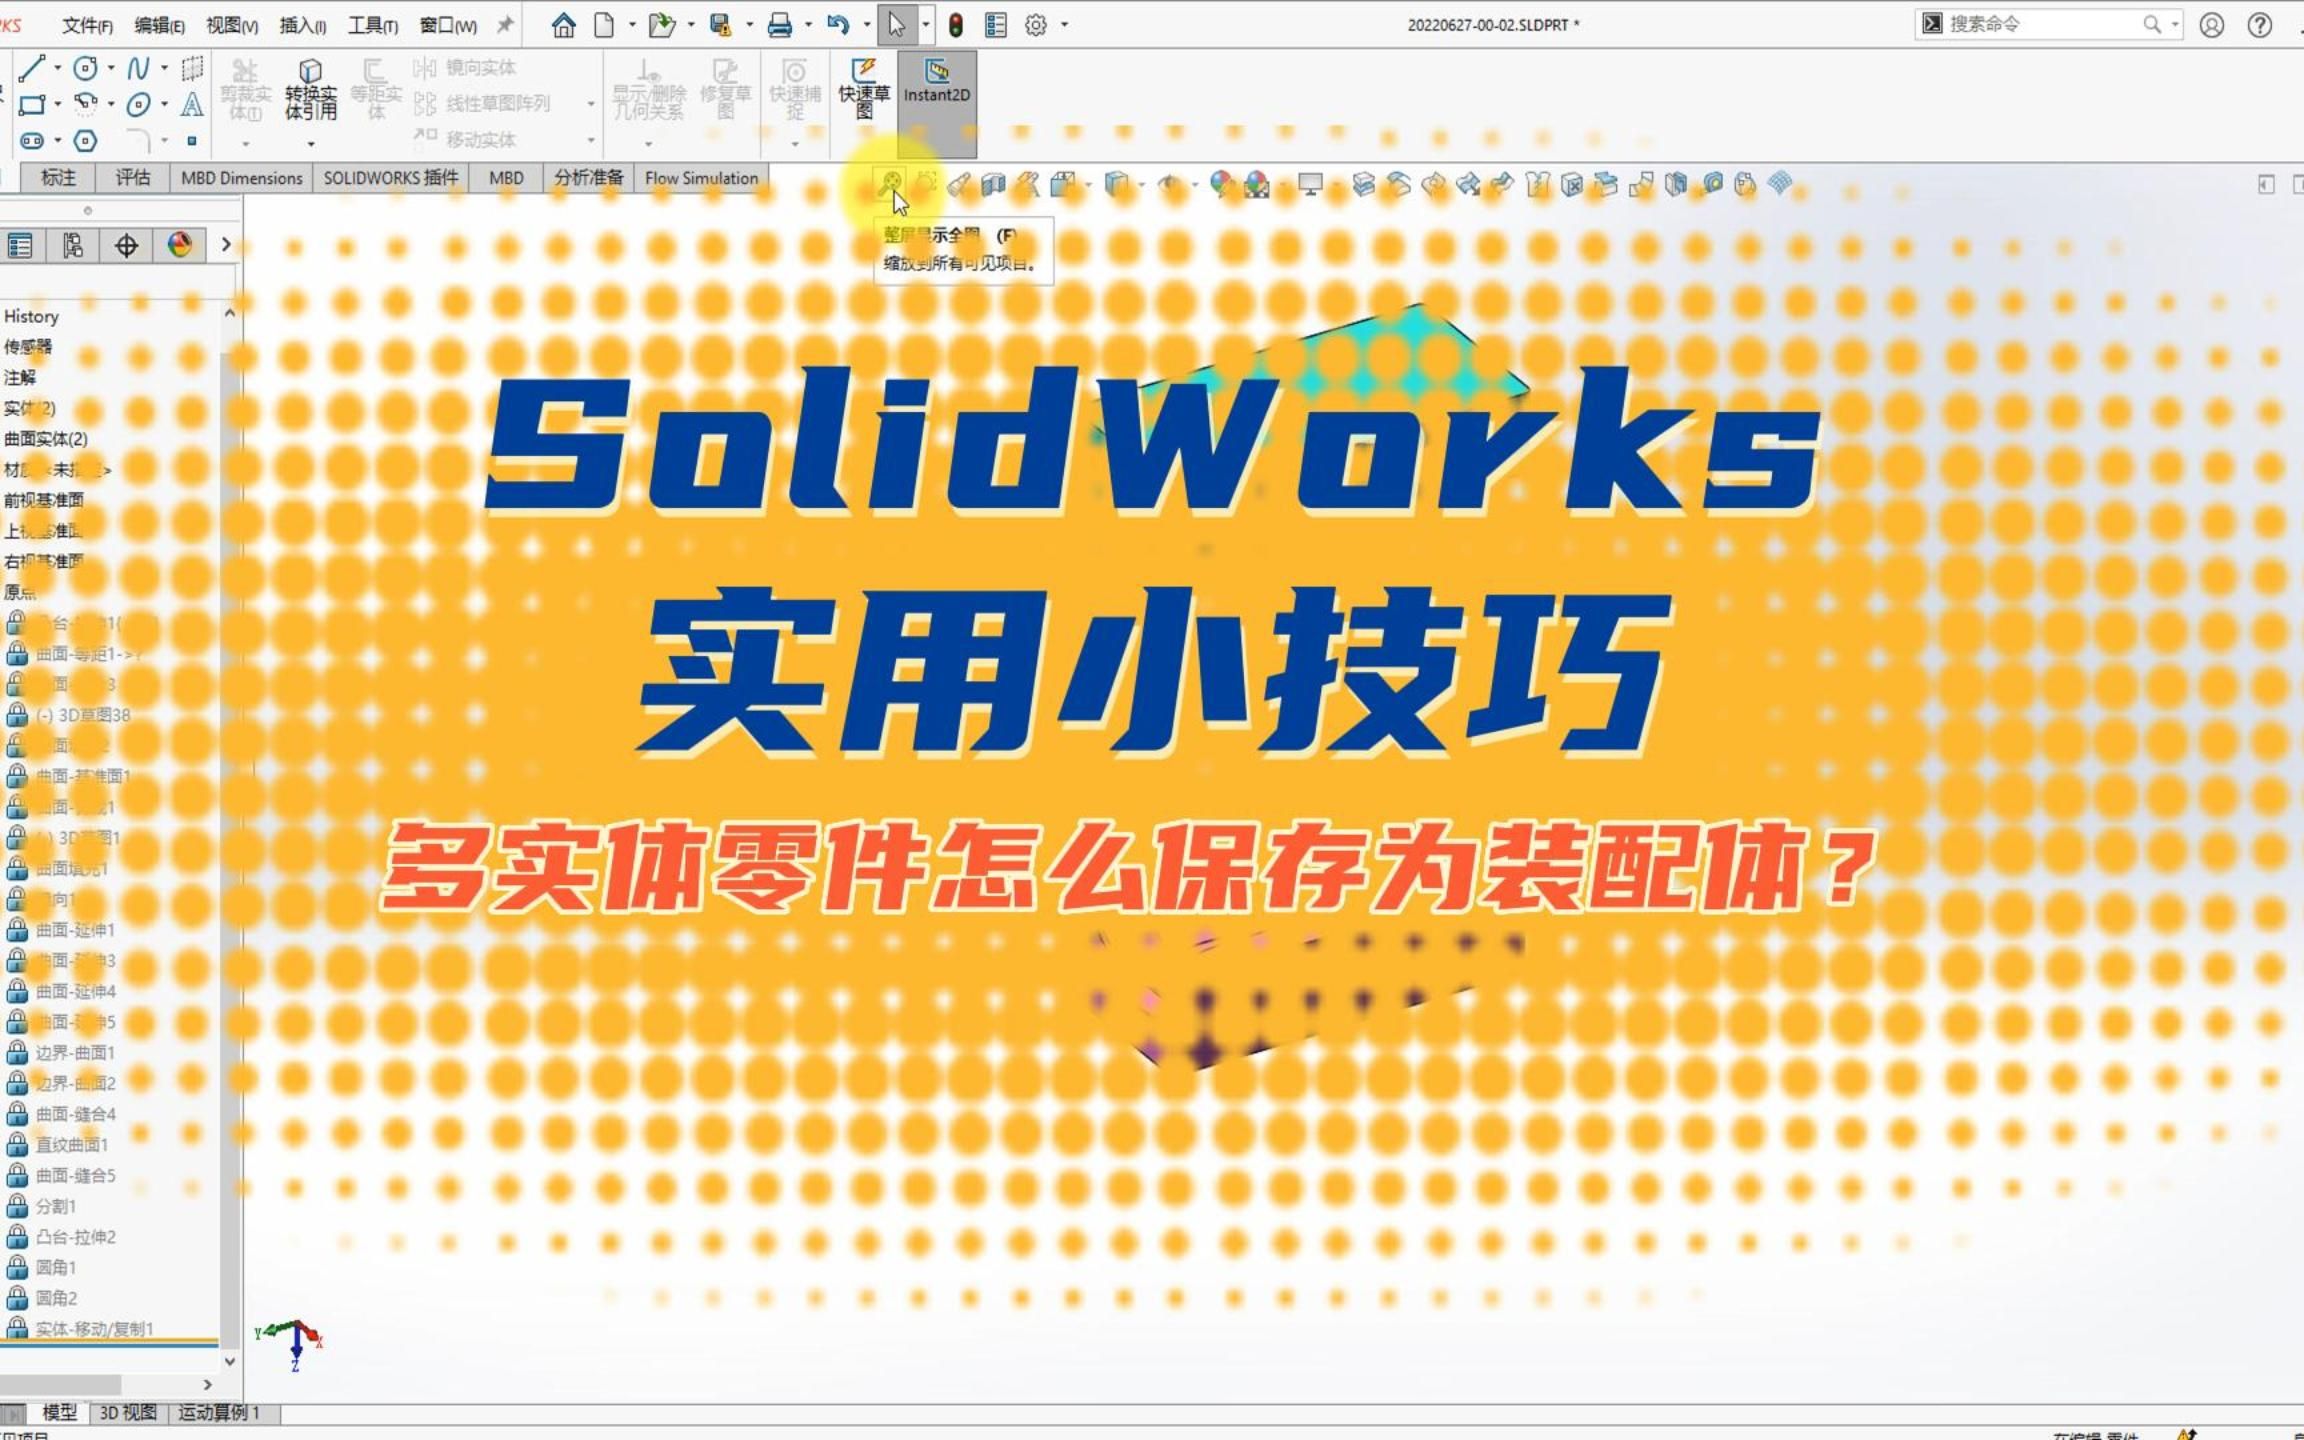Image resolution: width=2304 pixels, height=1440 pixels.
Task: Switch to the 评估 tab
Action: (132, 178)
